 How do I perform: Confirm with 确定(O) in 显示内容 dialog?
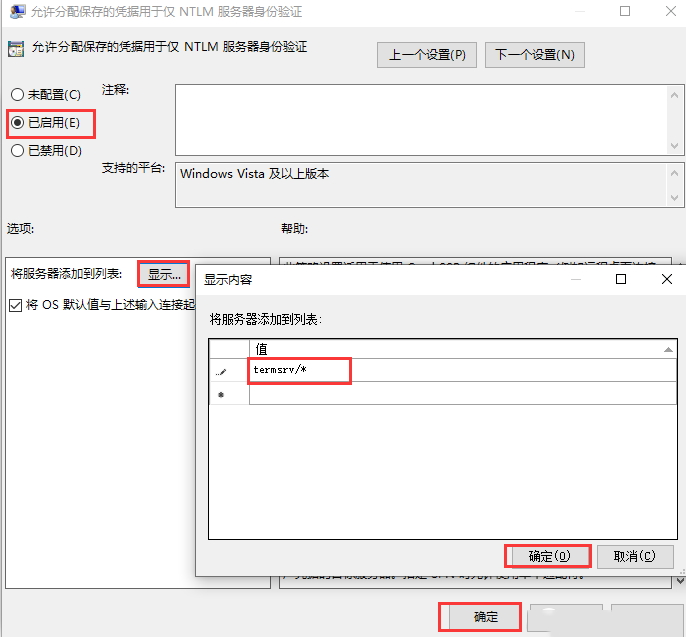(x=549, y=556)
